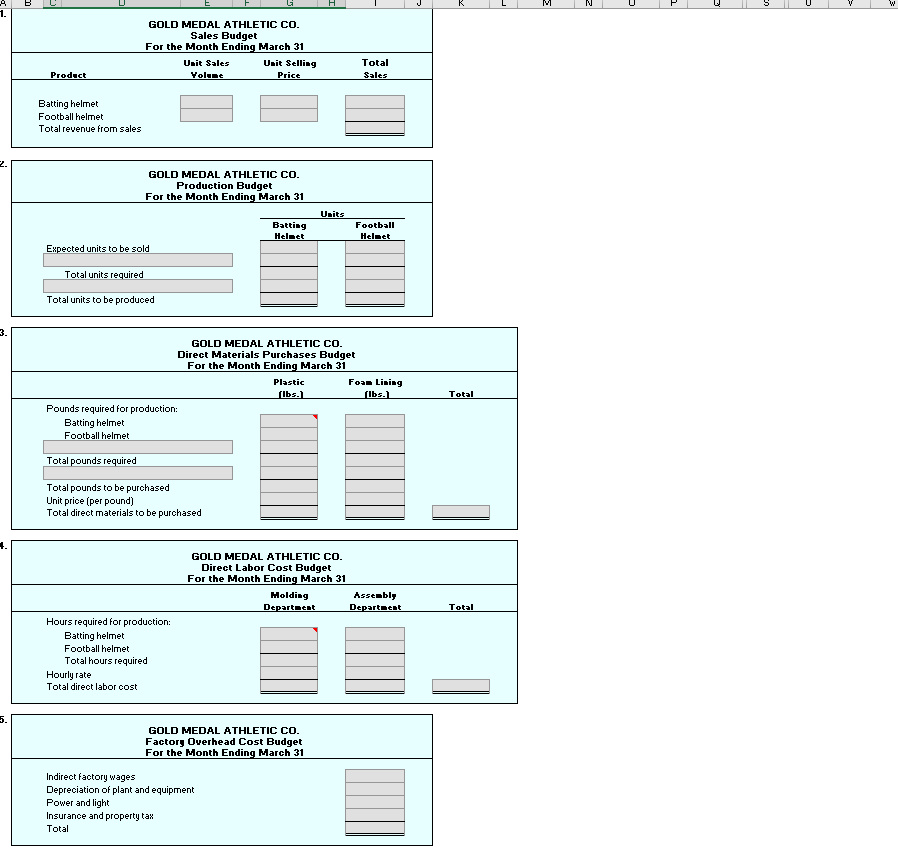The width and height of the screenshot is (898, 853).
Task: Select Power and light amount cell
Action: (x=375, y=802)
